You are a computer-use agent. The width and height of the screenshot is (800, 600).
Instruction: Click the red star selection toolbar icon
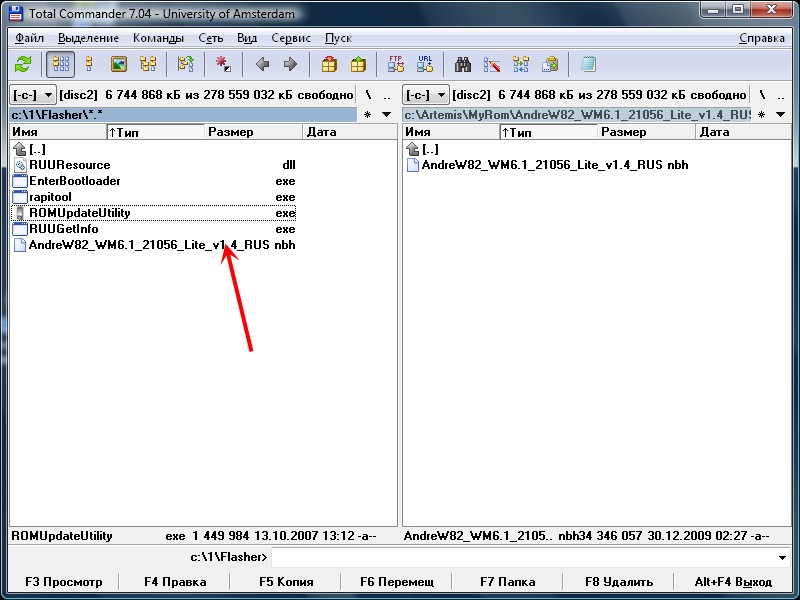[x=223, y=64]
